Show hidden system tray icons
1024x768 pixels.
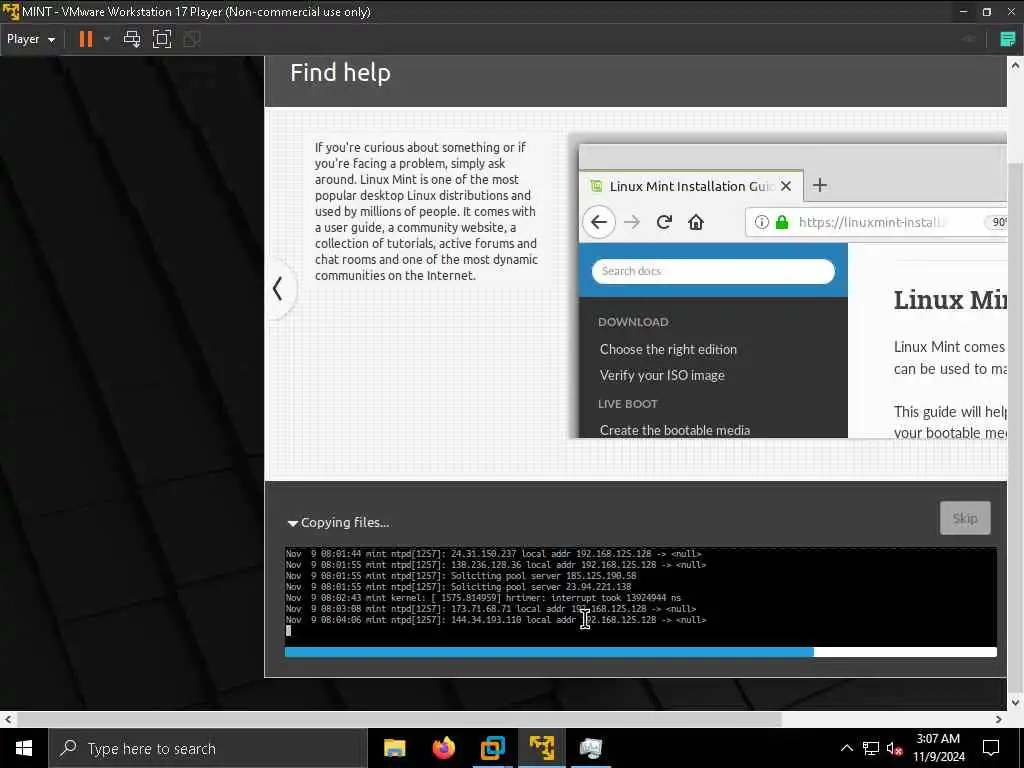(846, 748)
